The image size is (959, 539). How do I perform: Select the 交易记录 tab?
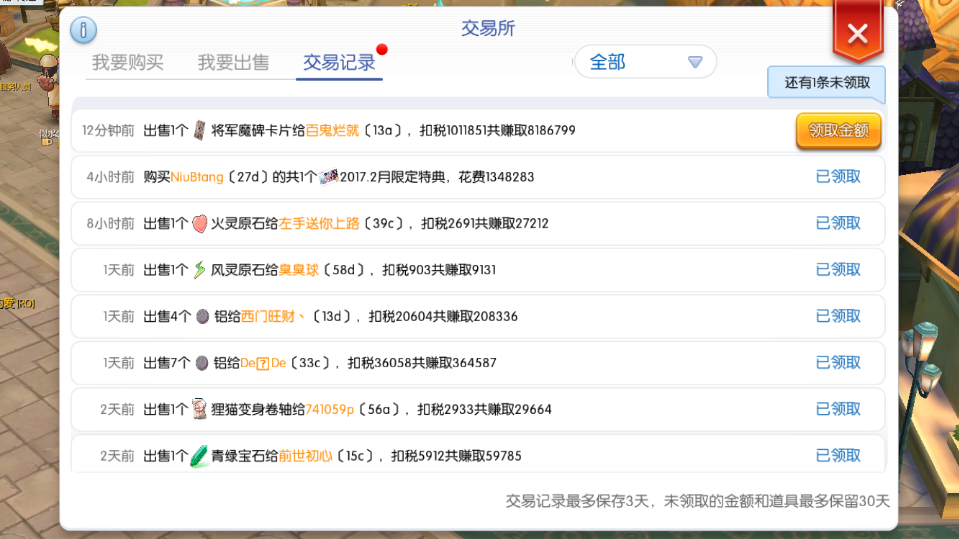click(x=339, y=62)
